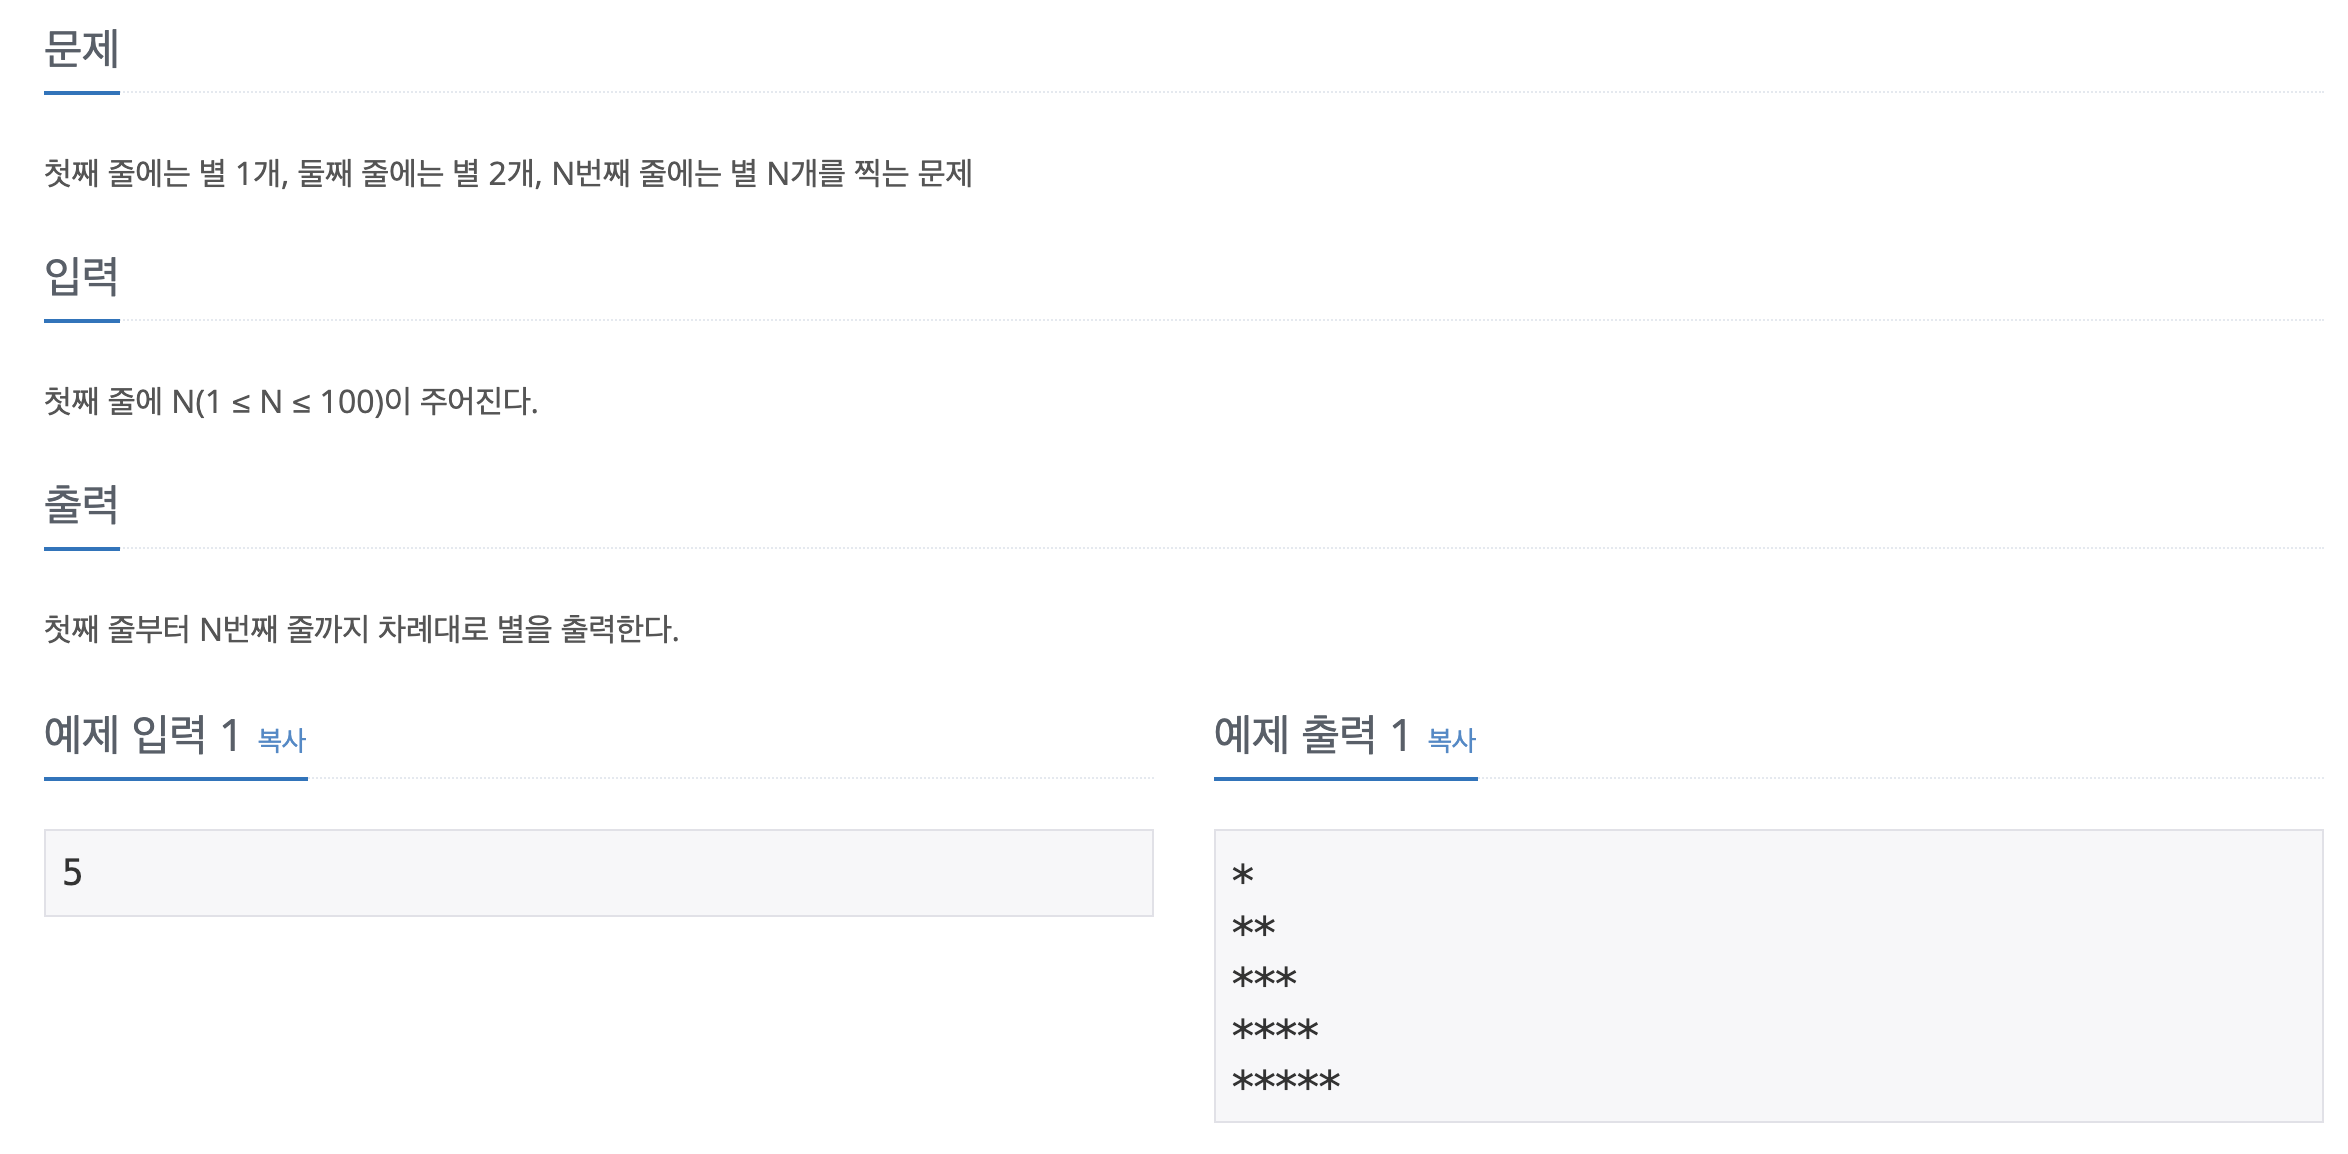Viewport: 2348px width, 1154px height.
Task: Click the output description sentence about 별을 출력한다
Action: click(361, 629)
